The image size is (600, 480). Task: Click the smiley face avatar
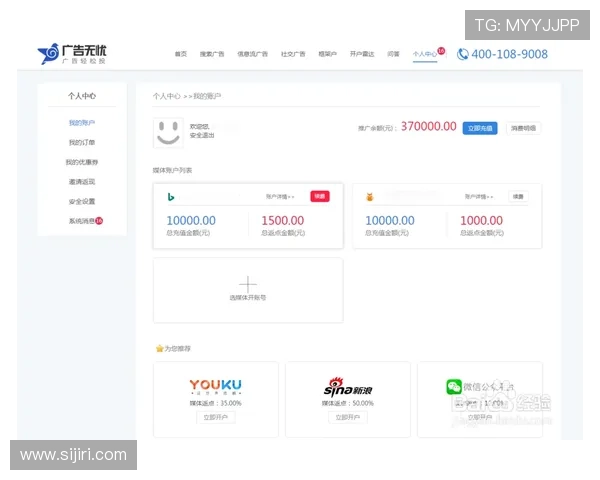point(168,133)
